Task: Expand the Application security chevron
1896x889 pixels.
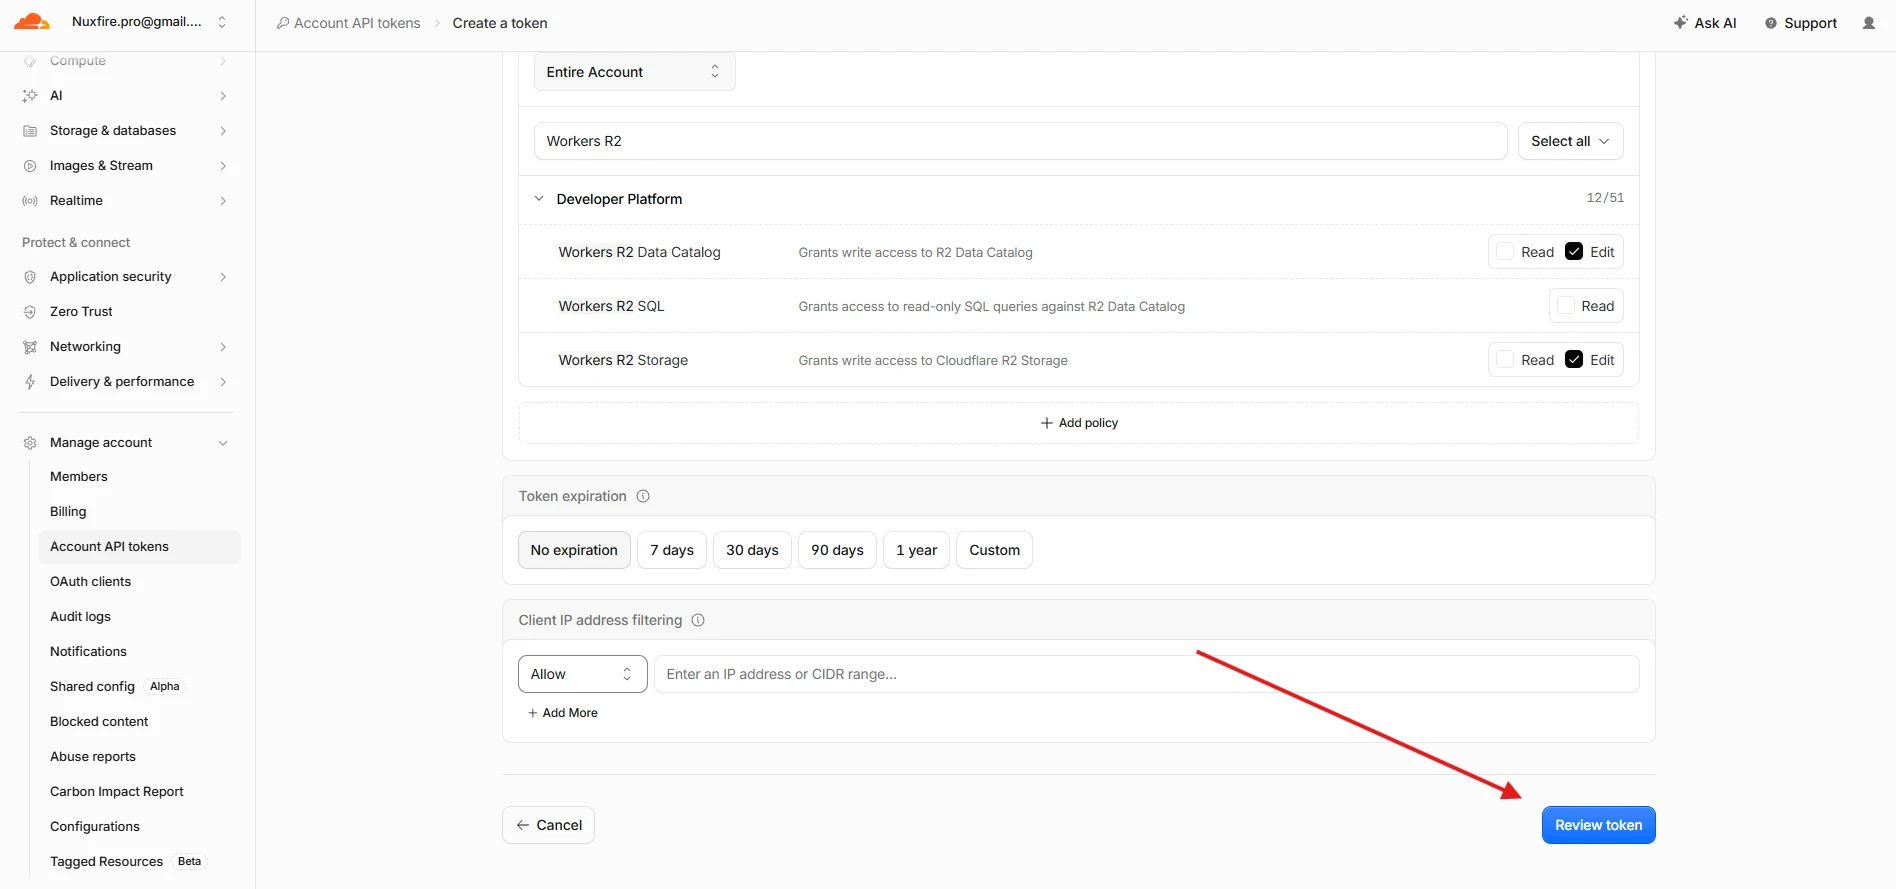Action: [223, 277]
